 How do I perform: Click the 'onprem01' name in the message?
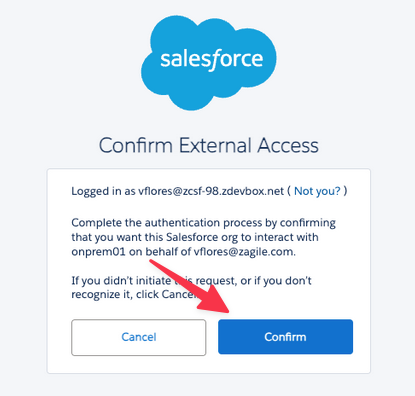(98, 252)
